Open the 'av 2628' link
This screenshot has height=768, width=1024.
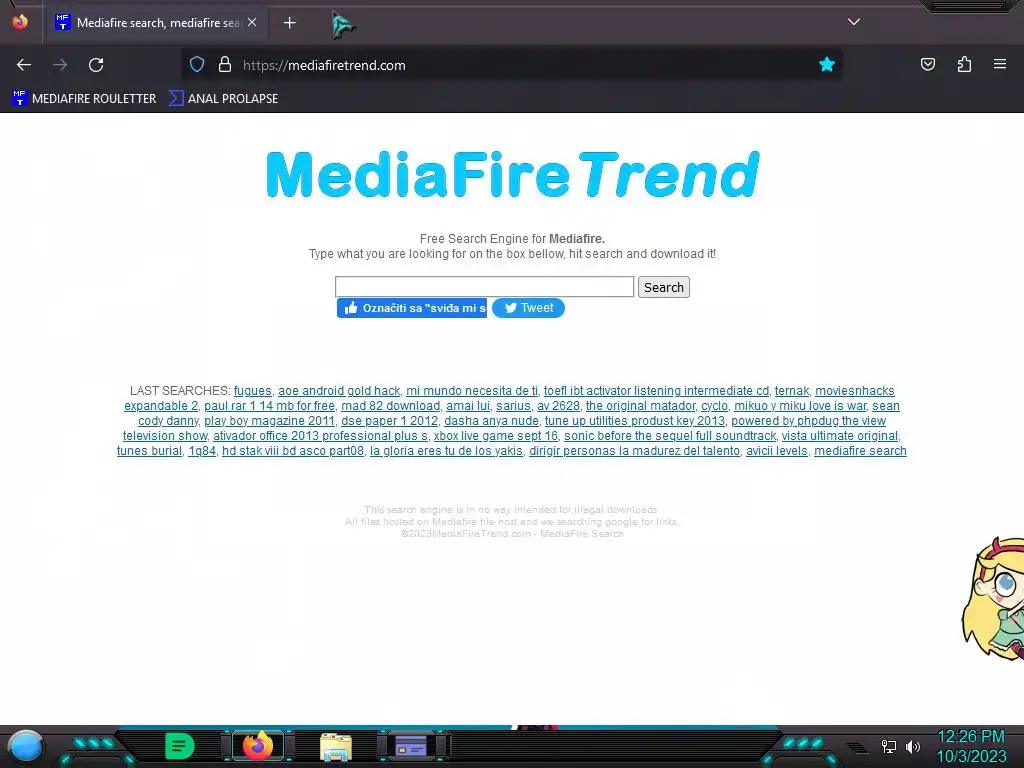558,406
